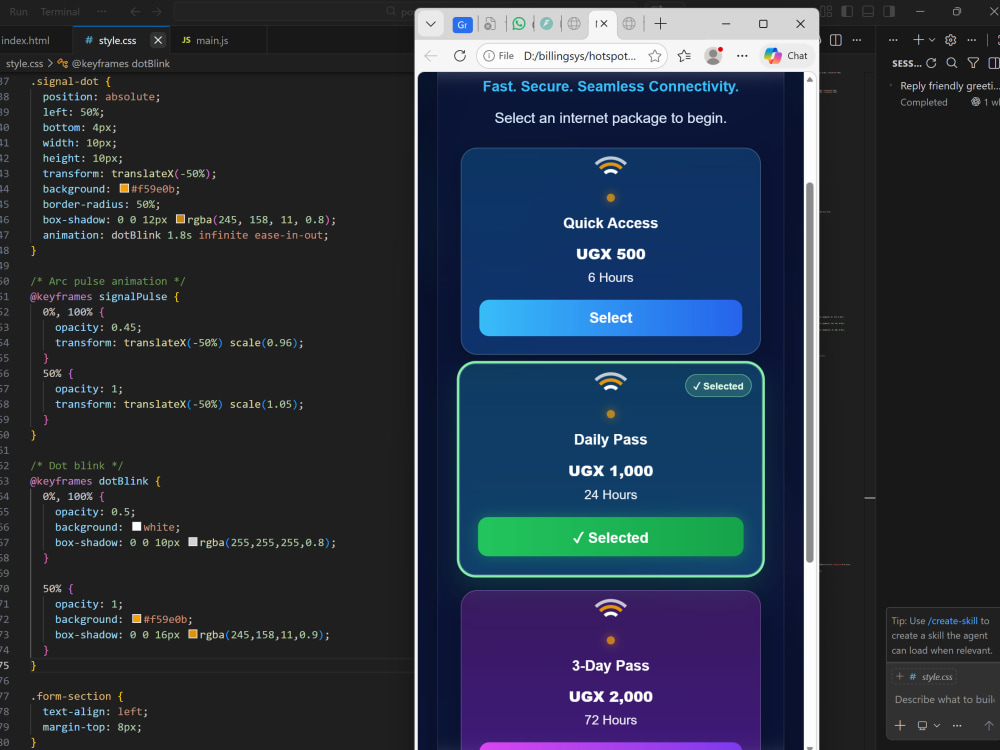The image size is (1000, 750).
Task: Open the rgba(245, 158, 11, 0.8) swatch
Action: [180, 219]
